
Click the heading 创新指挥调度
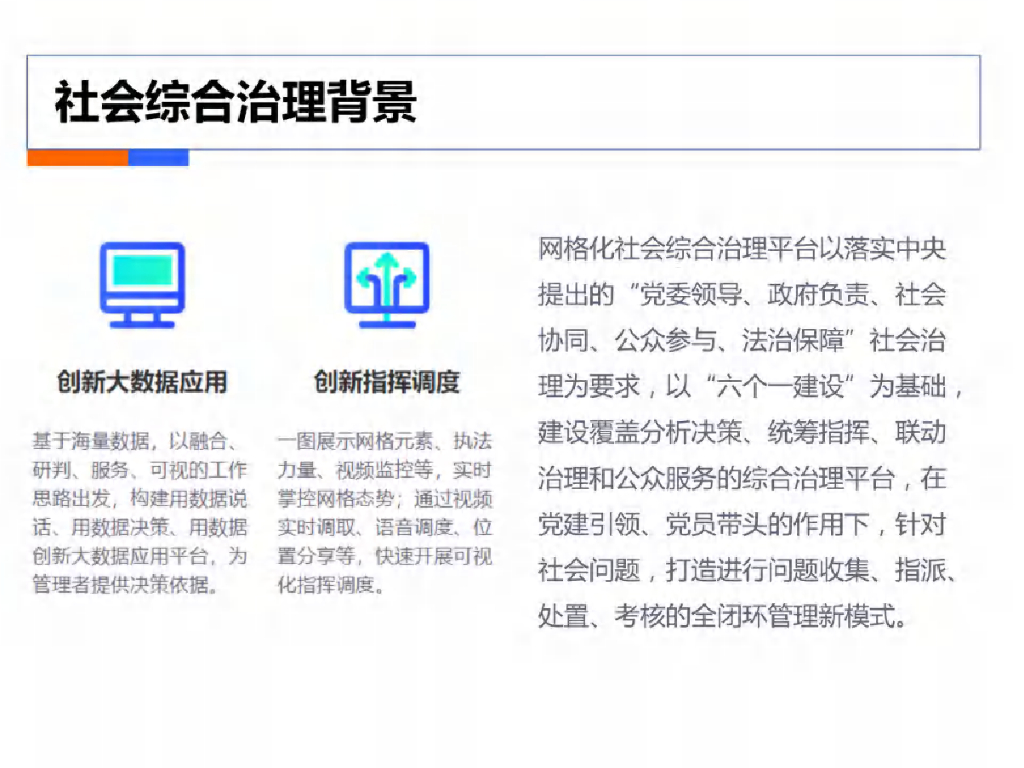[x=387, y=382]
